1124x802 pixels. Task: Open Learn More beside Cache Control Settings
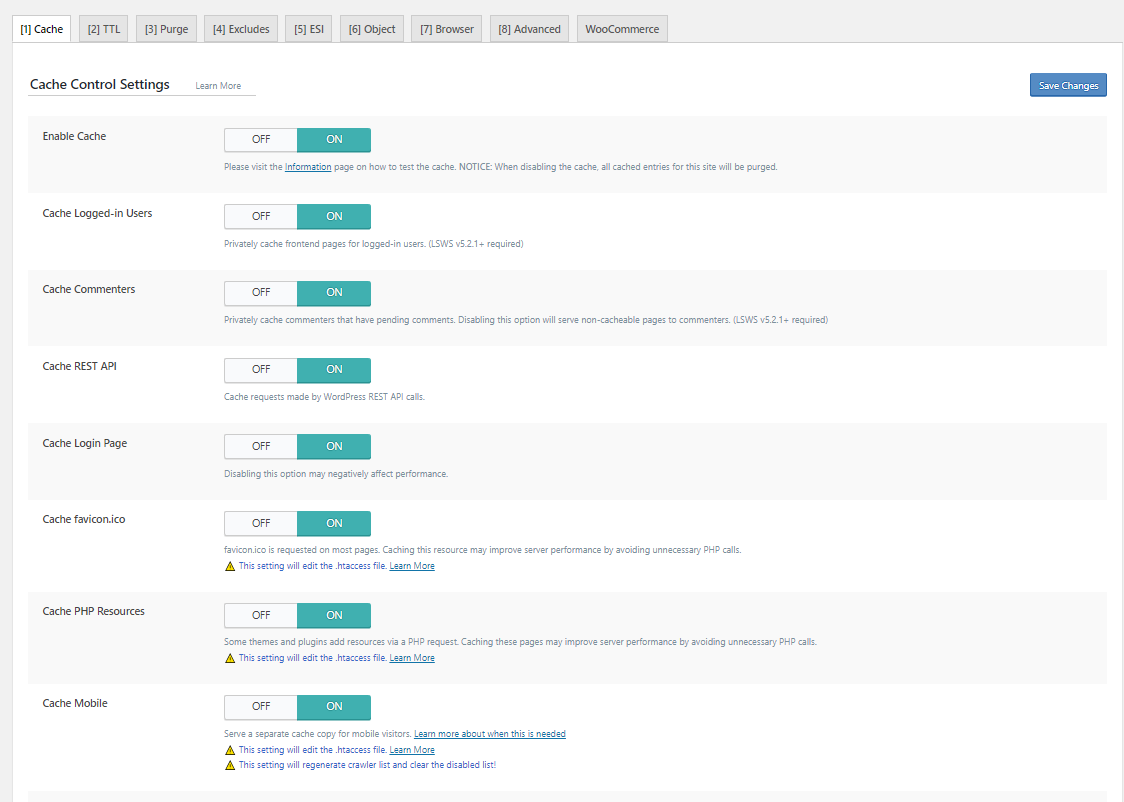(x=218, y=86)
